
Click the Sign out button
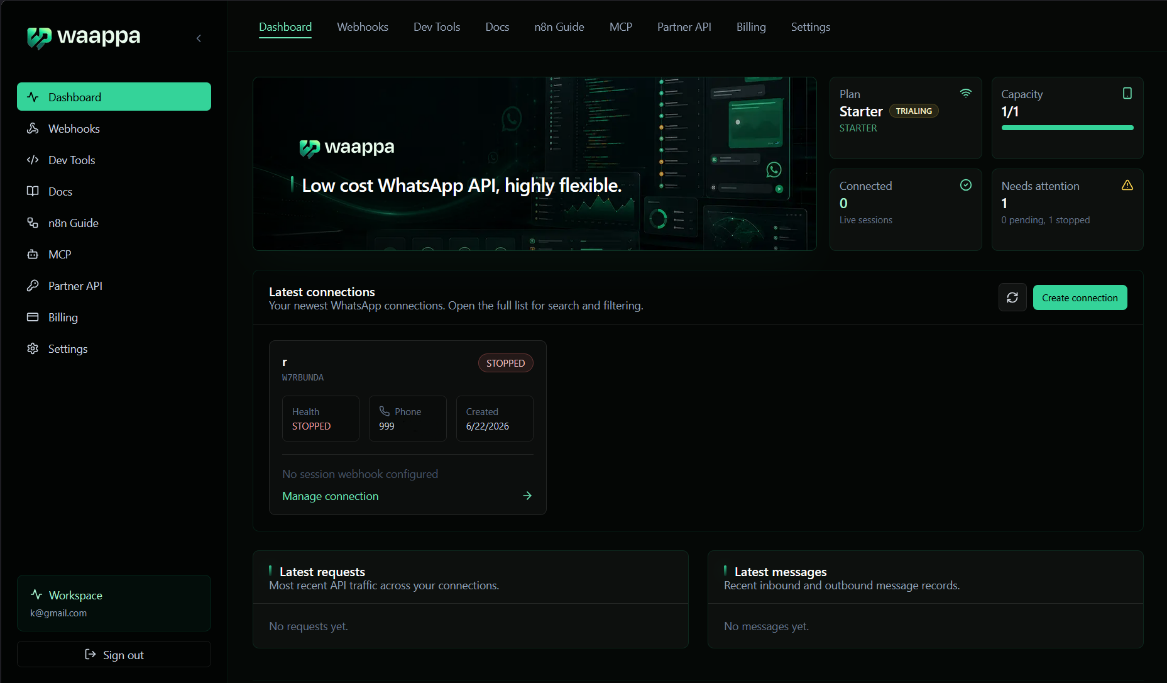pyautogui.click(x=114, y=655)
